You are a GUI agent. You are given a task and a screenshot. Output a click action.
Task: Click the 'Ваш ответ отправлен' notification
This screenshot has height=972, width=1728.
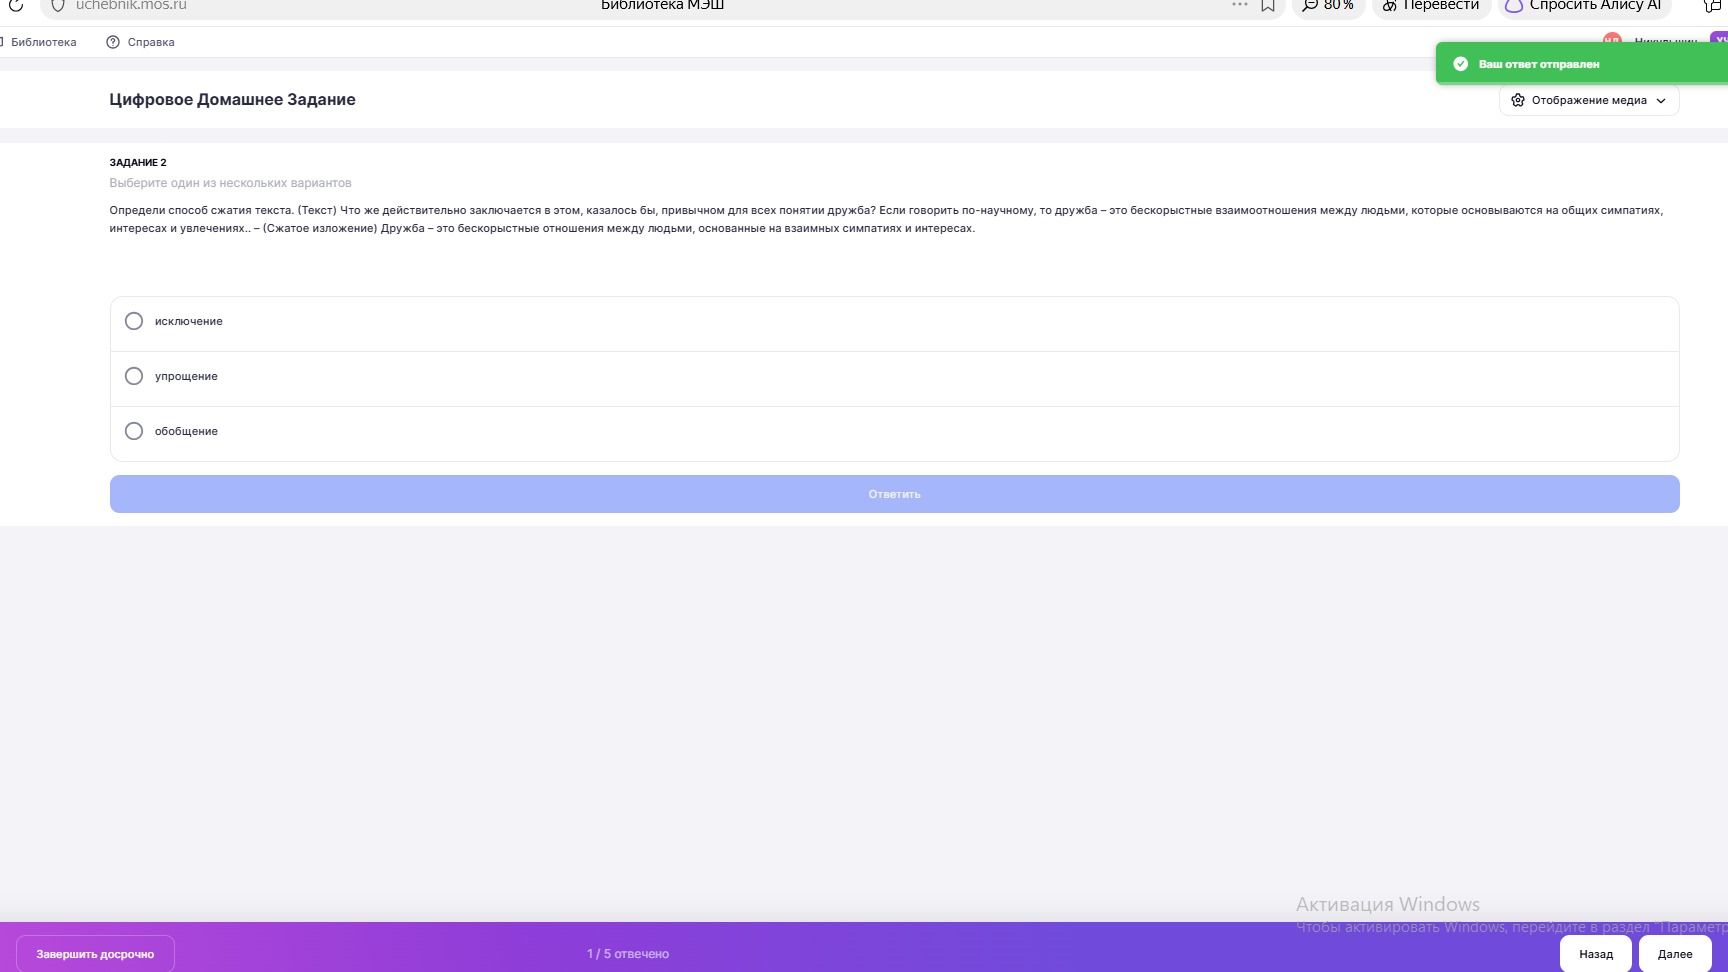click(x=1582, y=64)
